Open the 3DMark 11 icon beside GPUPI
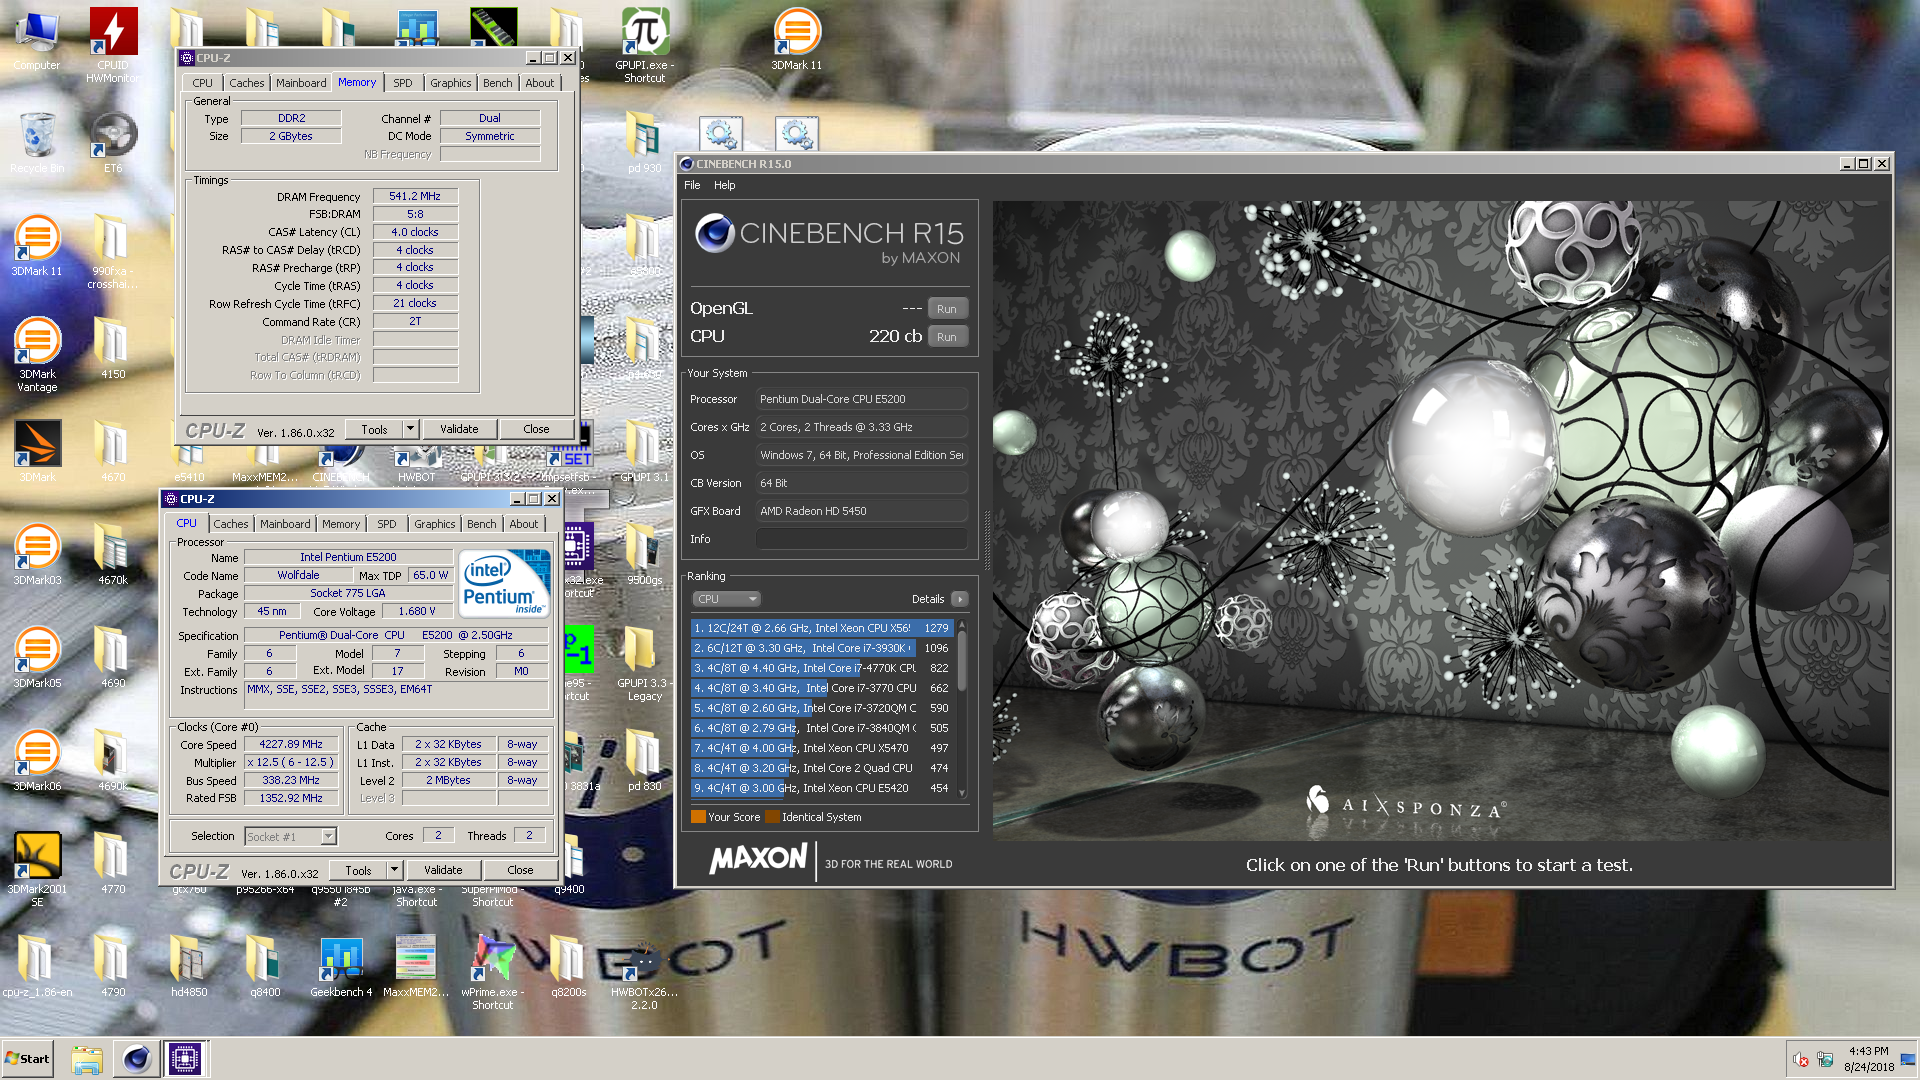The height and width of the screenshot is (1080, 1920). [x=797, y=40]
